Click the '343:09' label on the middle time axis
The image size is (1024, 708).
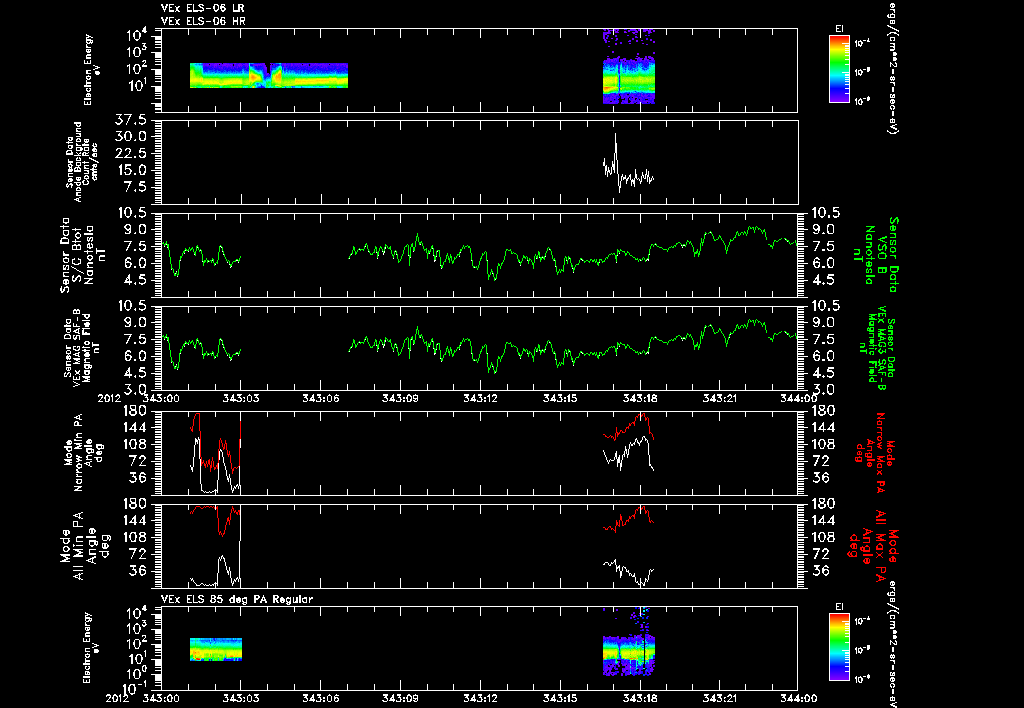pyautogui.click(x=400, y=398)
